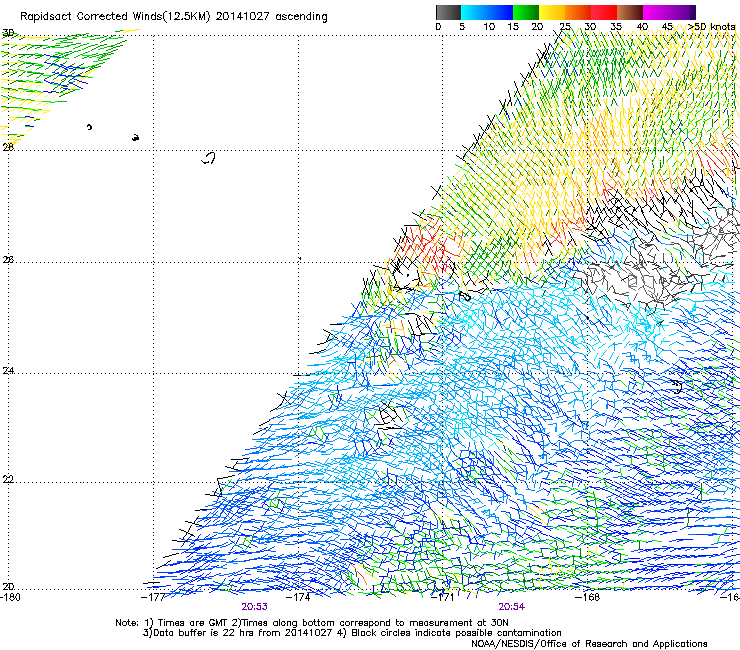Click the longitude axis label '-168'
This screenshot has height=650, width=740.
tap(588, 597)
